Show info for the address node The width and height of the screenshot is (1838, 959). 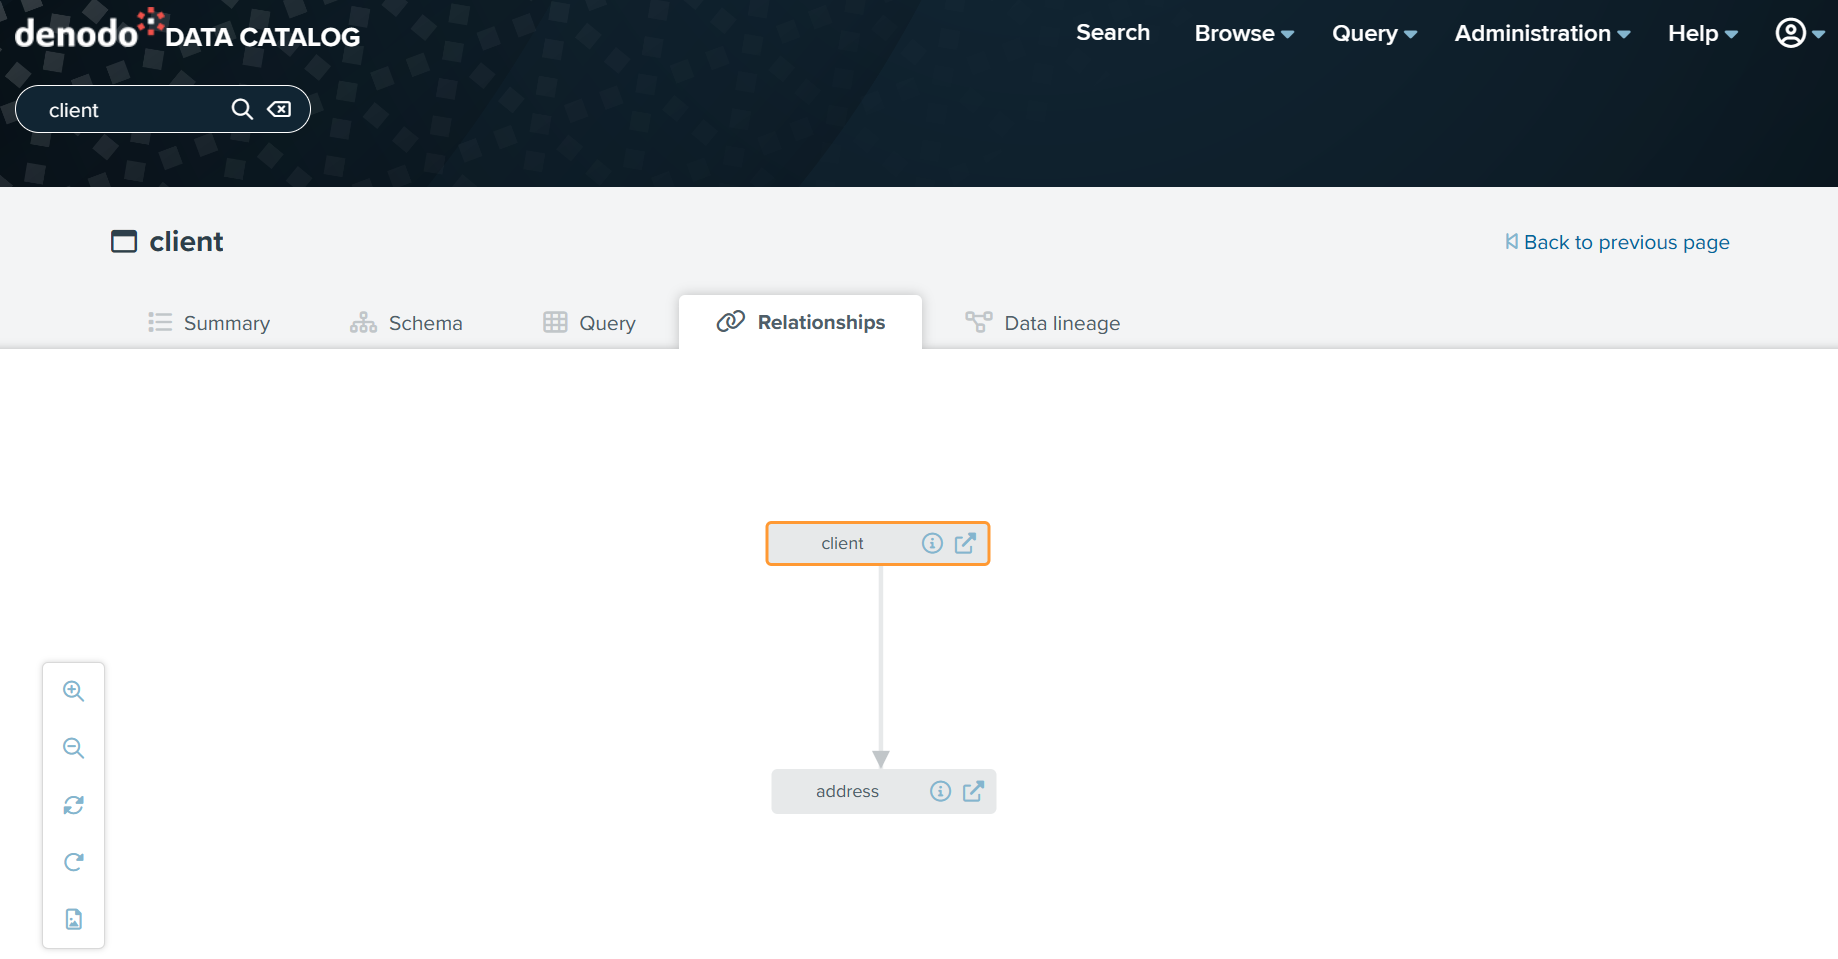(940, 791)
